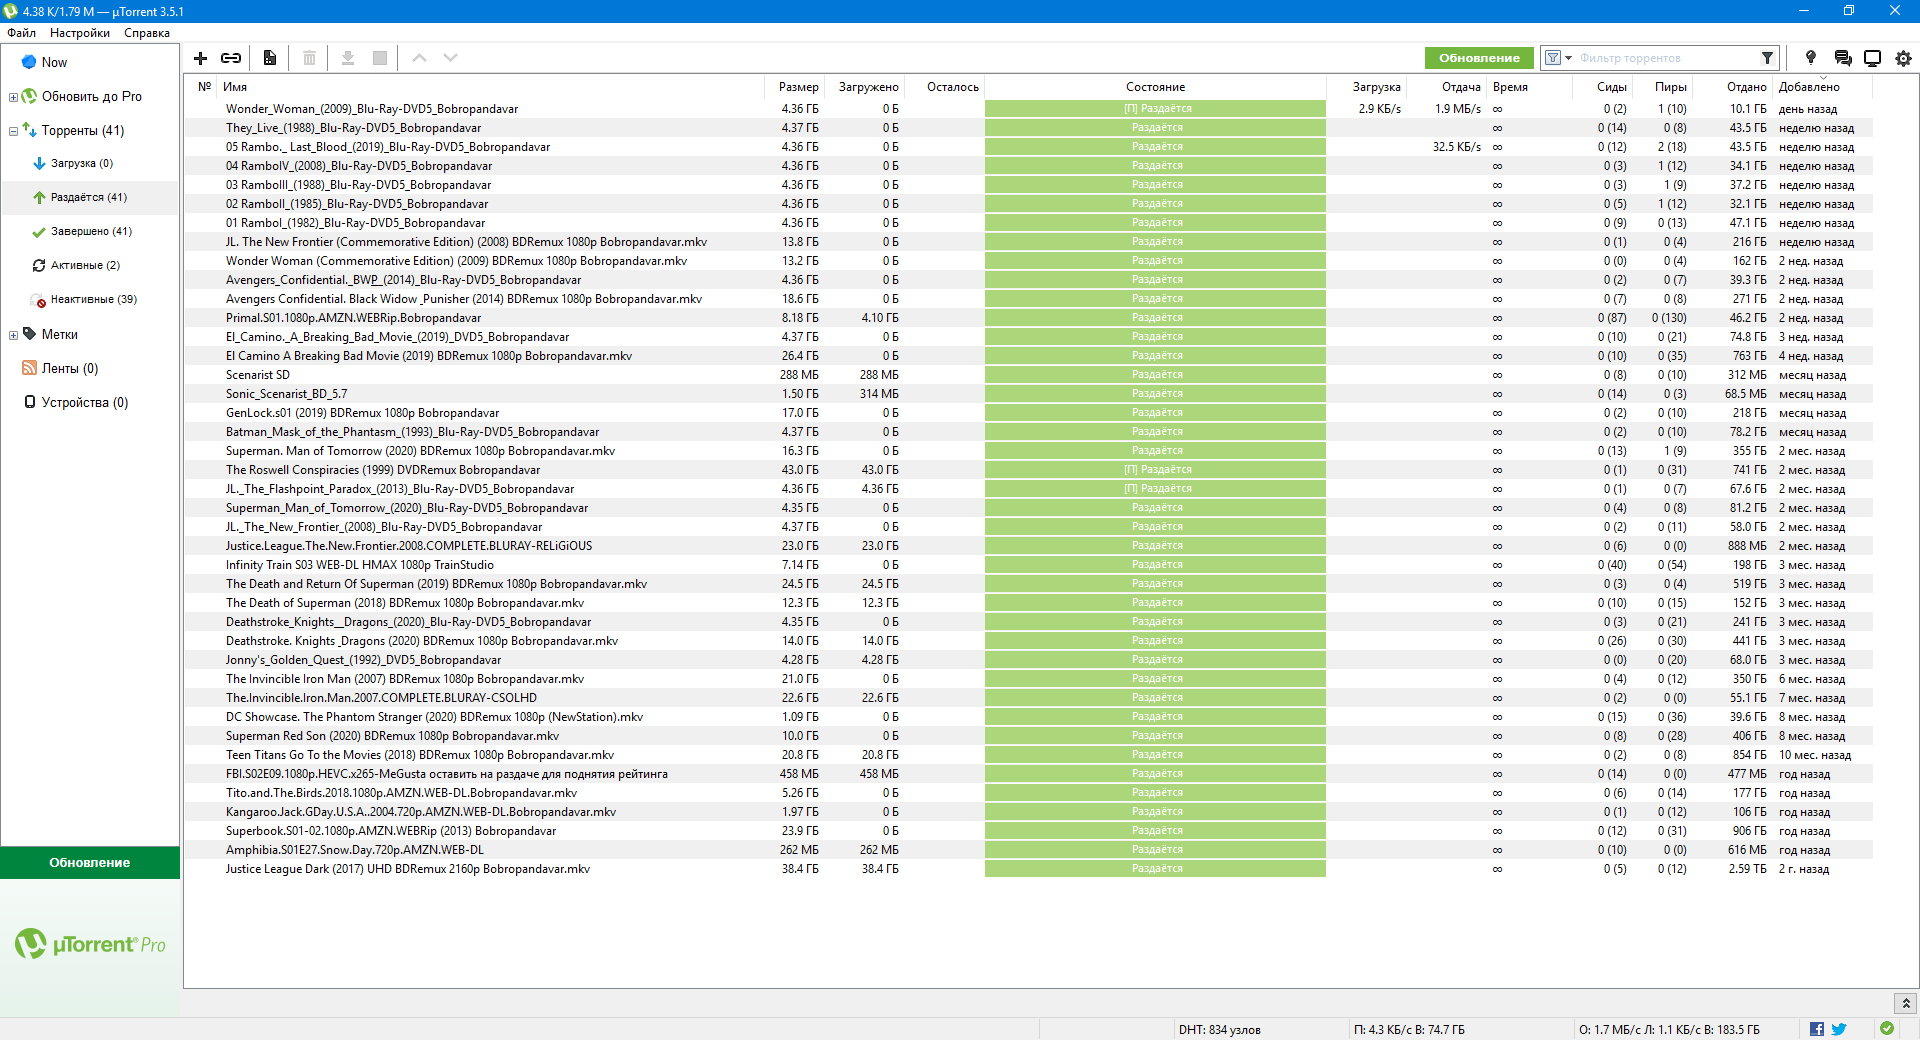This screenshot has height=1040, width=1920.
Task: Click the remote monitor icon
Action: [1873, 58]
